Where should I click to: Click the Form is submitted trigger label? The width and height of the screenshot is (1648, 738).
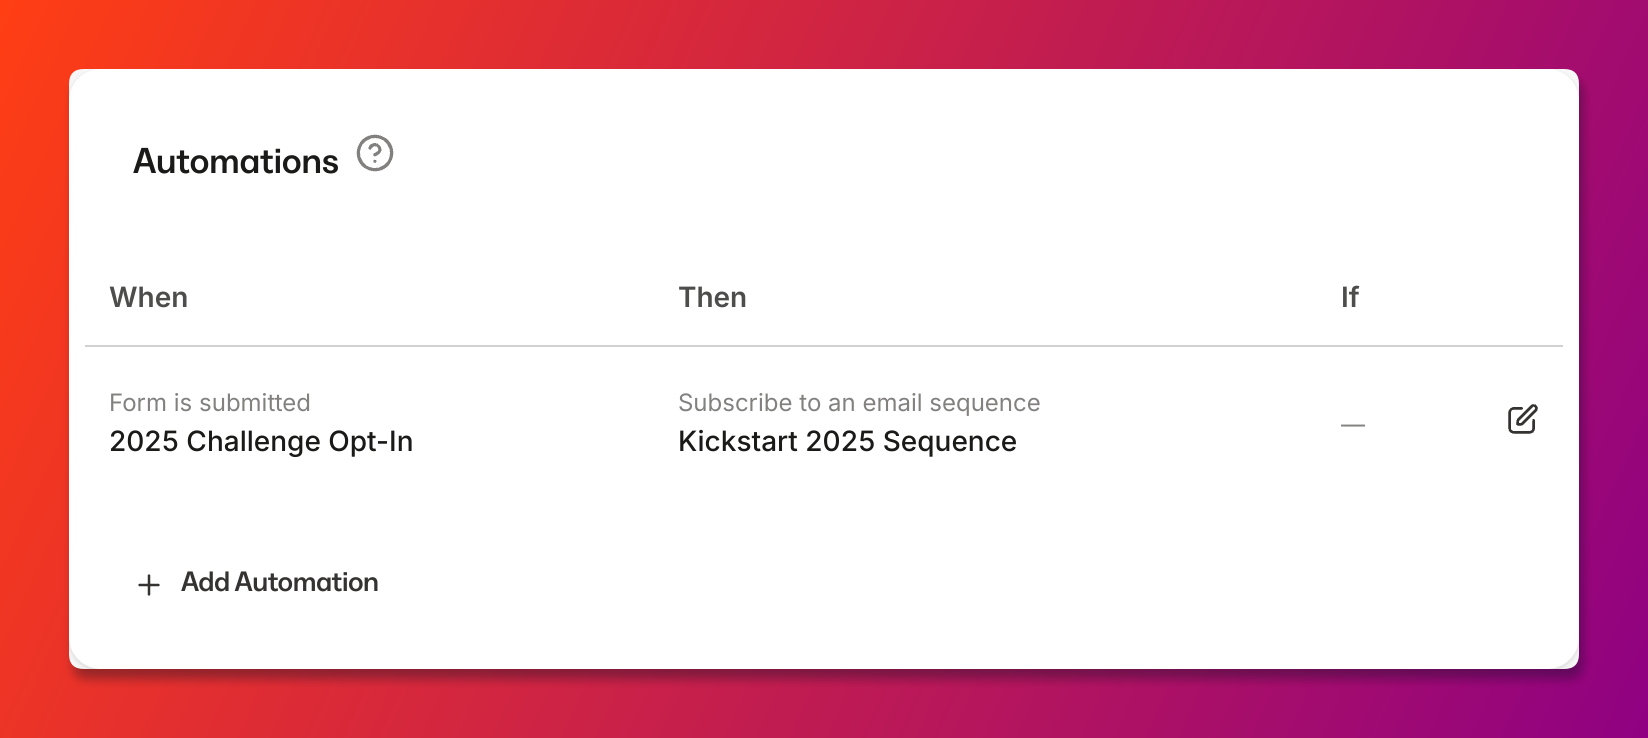(x=210, y=403)
